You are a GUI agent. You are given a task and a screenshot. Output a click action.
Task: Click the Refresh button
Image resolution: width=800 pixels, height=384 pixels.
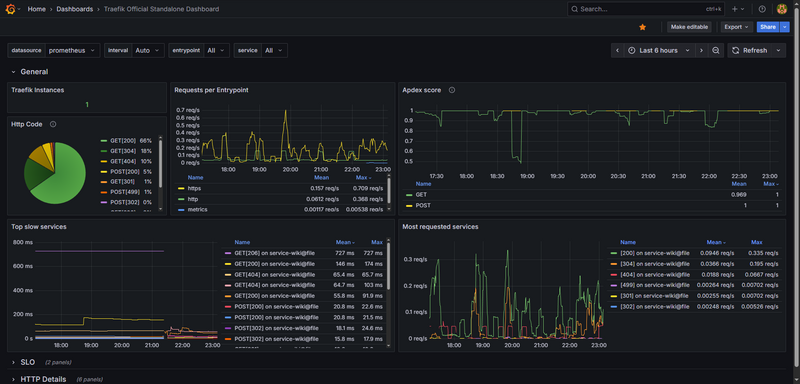click(x=749, y=50)
